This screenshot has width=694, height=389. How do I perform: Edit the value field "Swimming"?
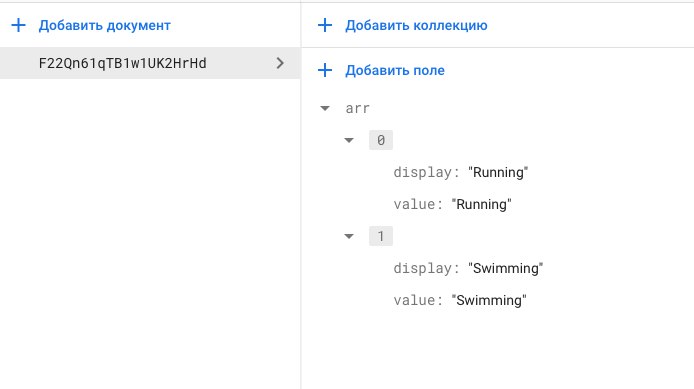(x=489, y=300)
